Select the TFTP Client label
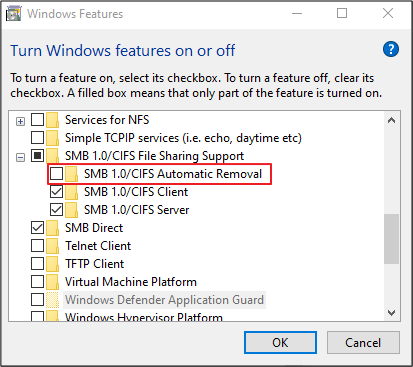Screen dimensions: 413x367 [x=95, y=264]
